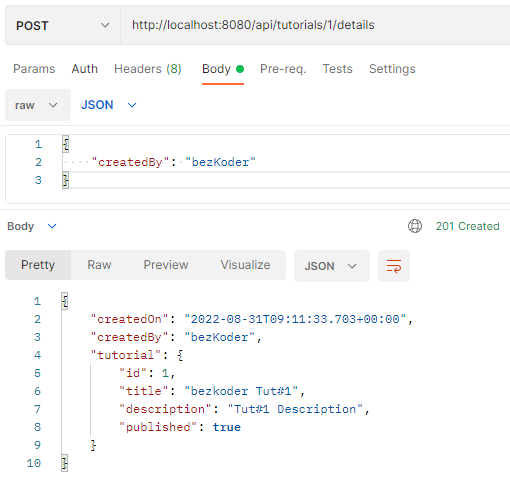Open the Settings tab
Image resolution: width=510 pixels, height=480 pixels.
click(392, 69)
